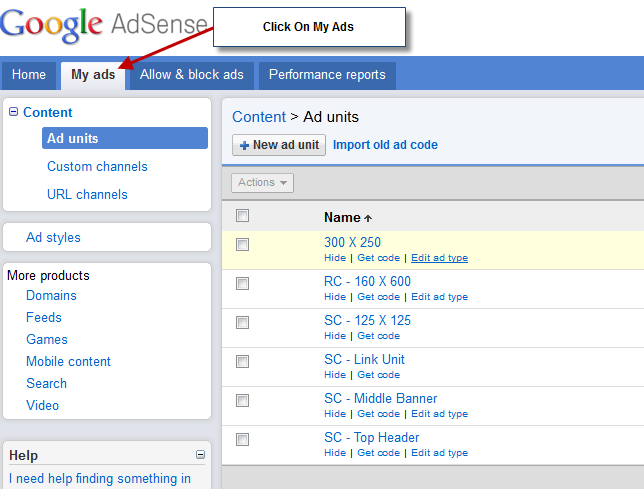Image resolution: width=644 pixels, height=489 pixels.
Task: Click the New ad unit button
Action: pos(279,145)
